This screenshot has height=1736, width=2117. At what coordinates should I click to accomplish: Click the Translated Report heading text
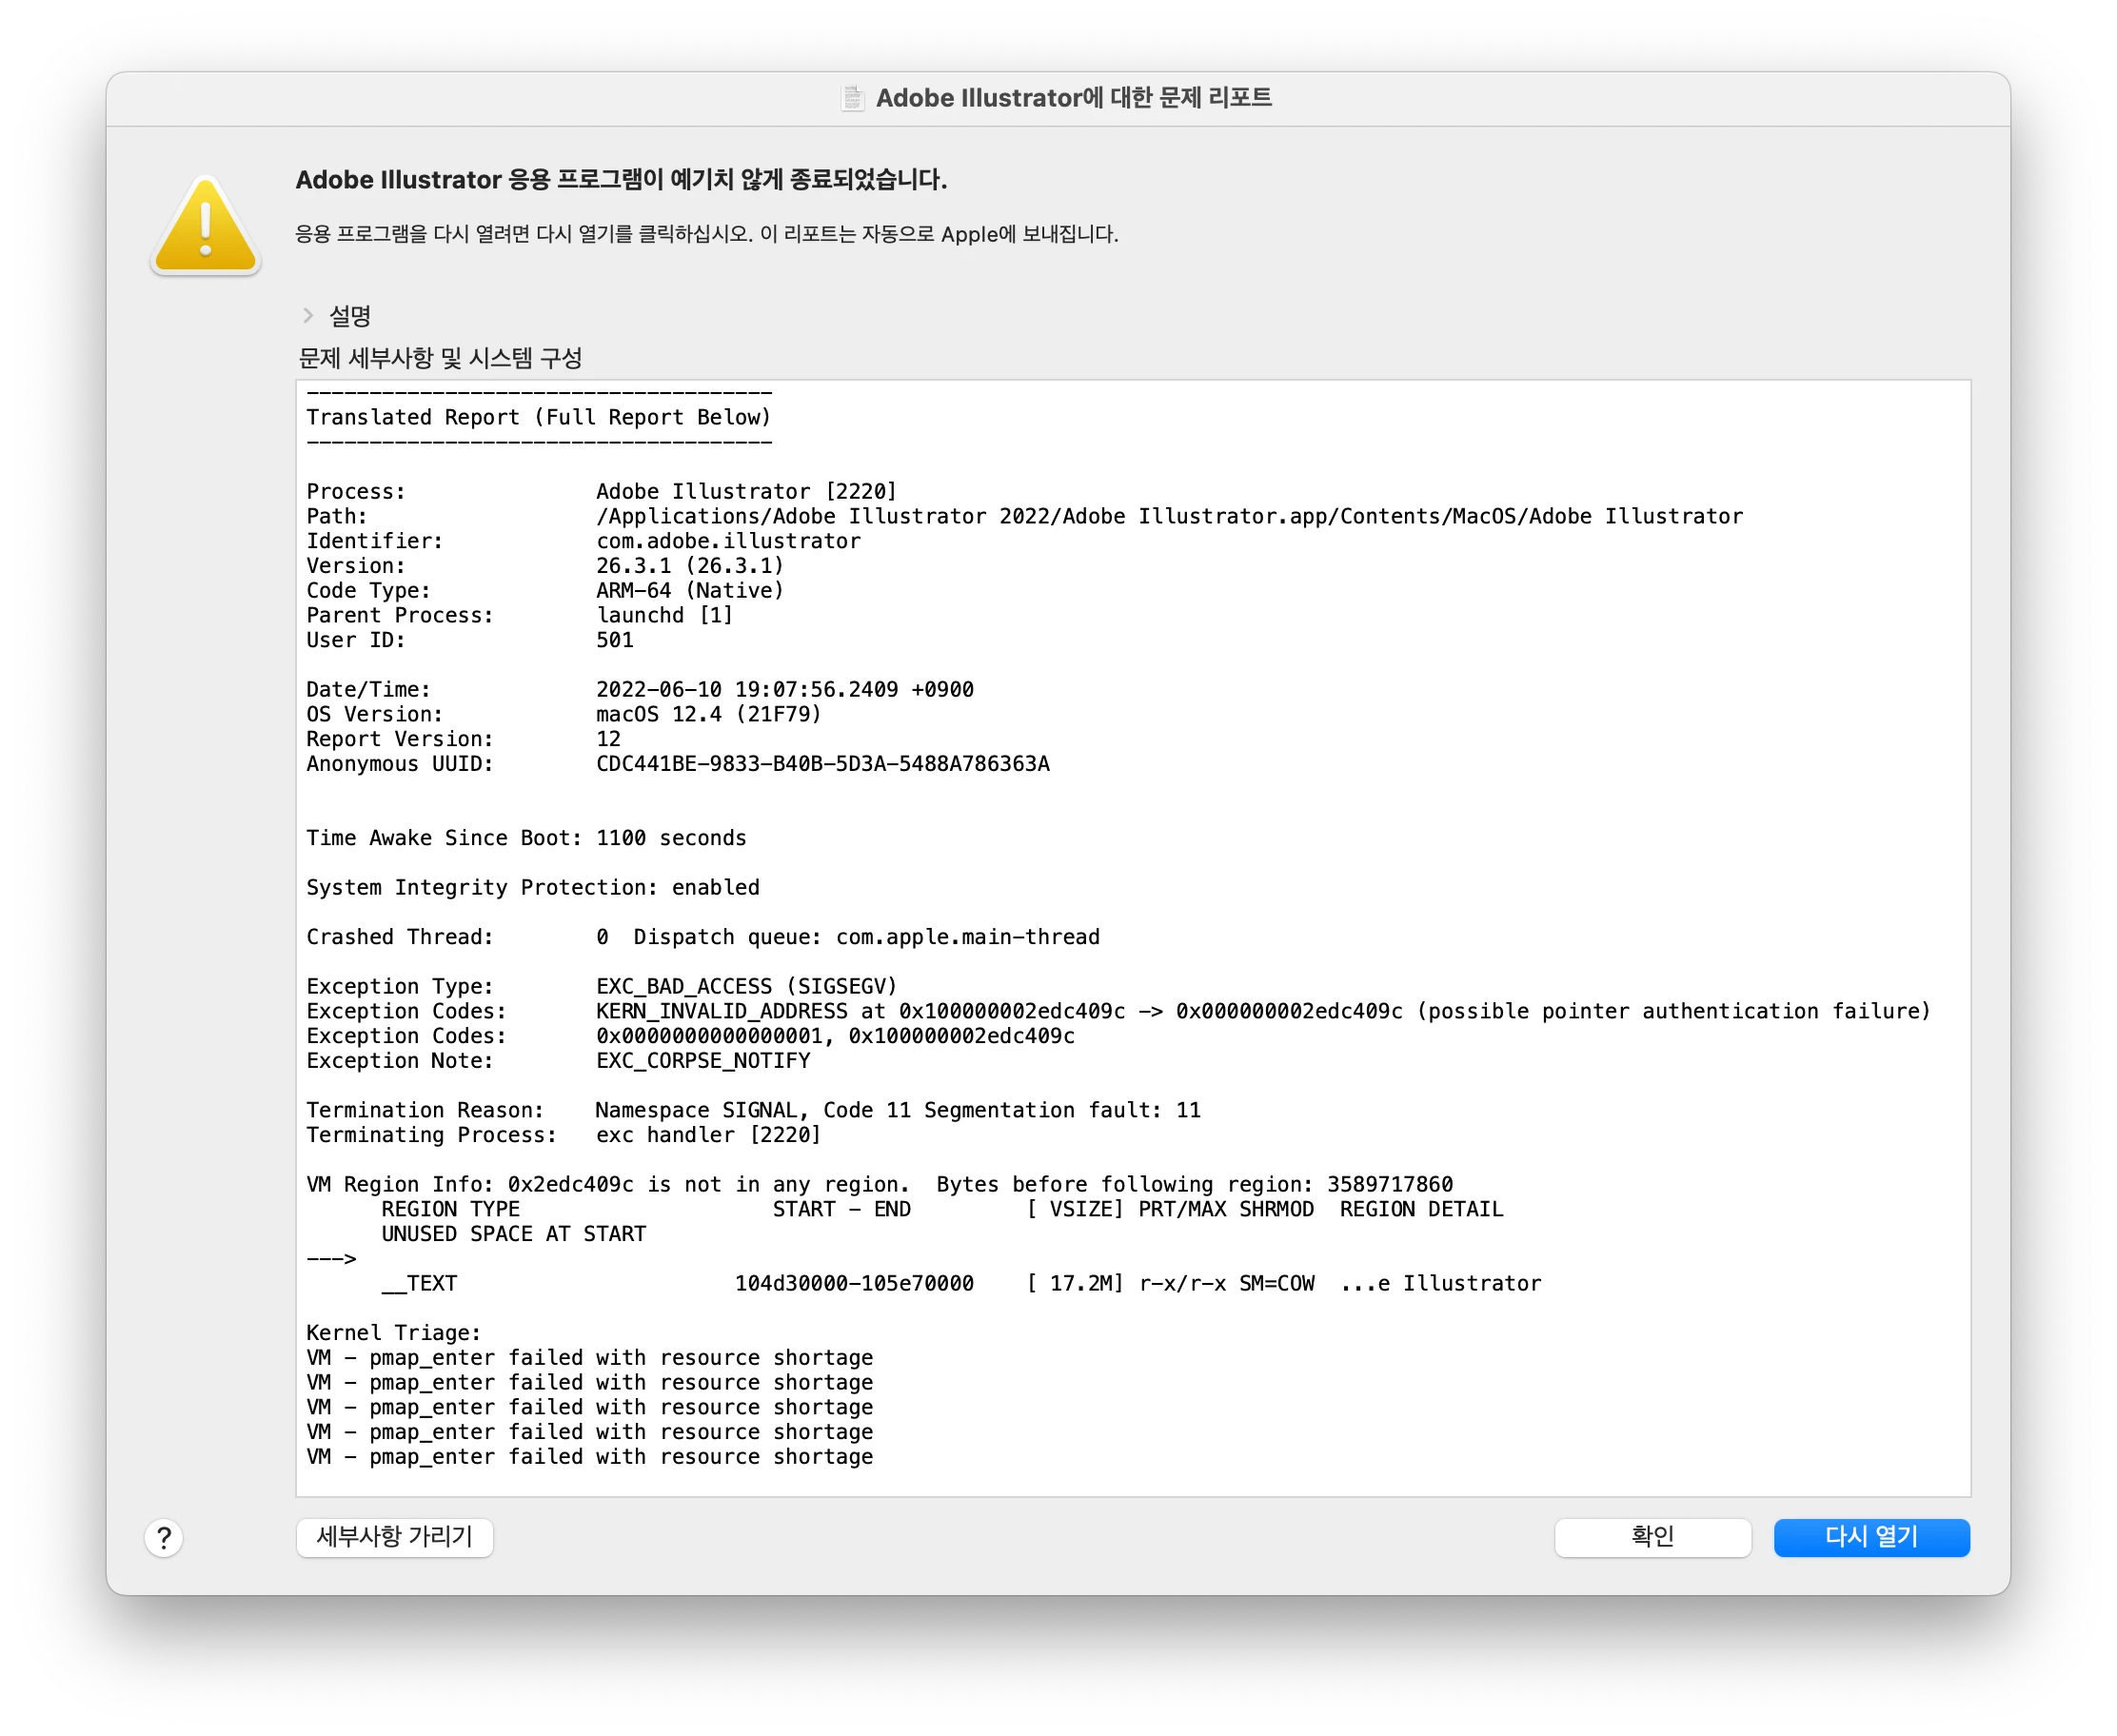(538, 417)
